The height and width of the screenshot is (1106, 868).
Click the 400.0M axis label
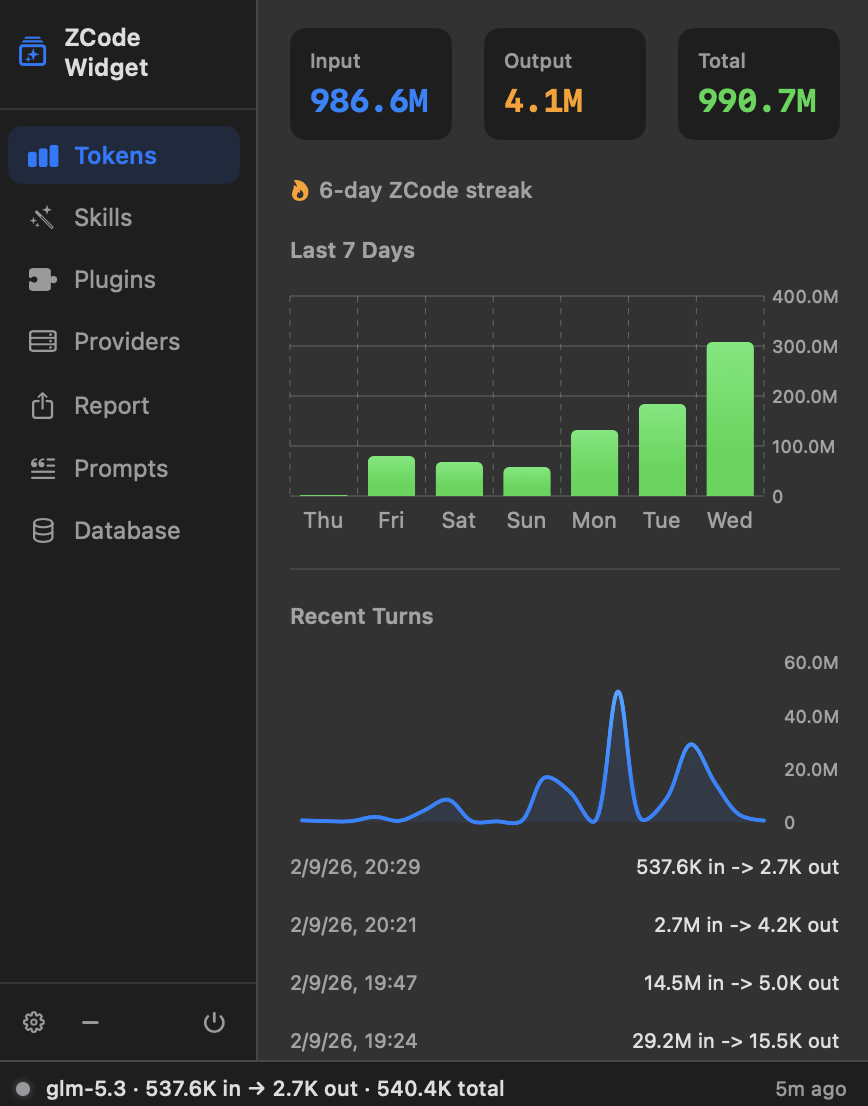(805, 296)
